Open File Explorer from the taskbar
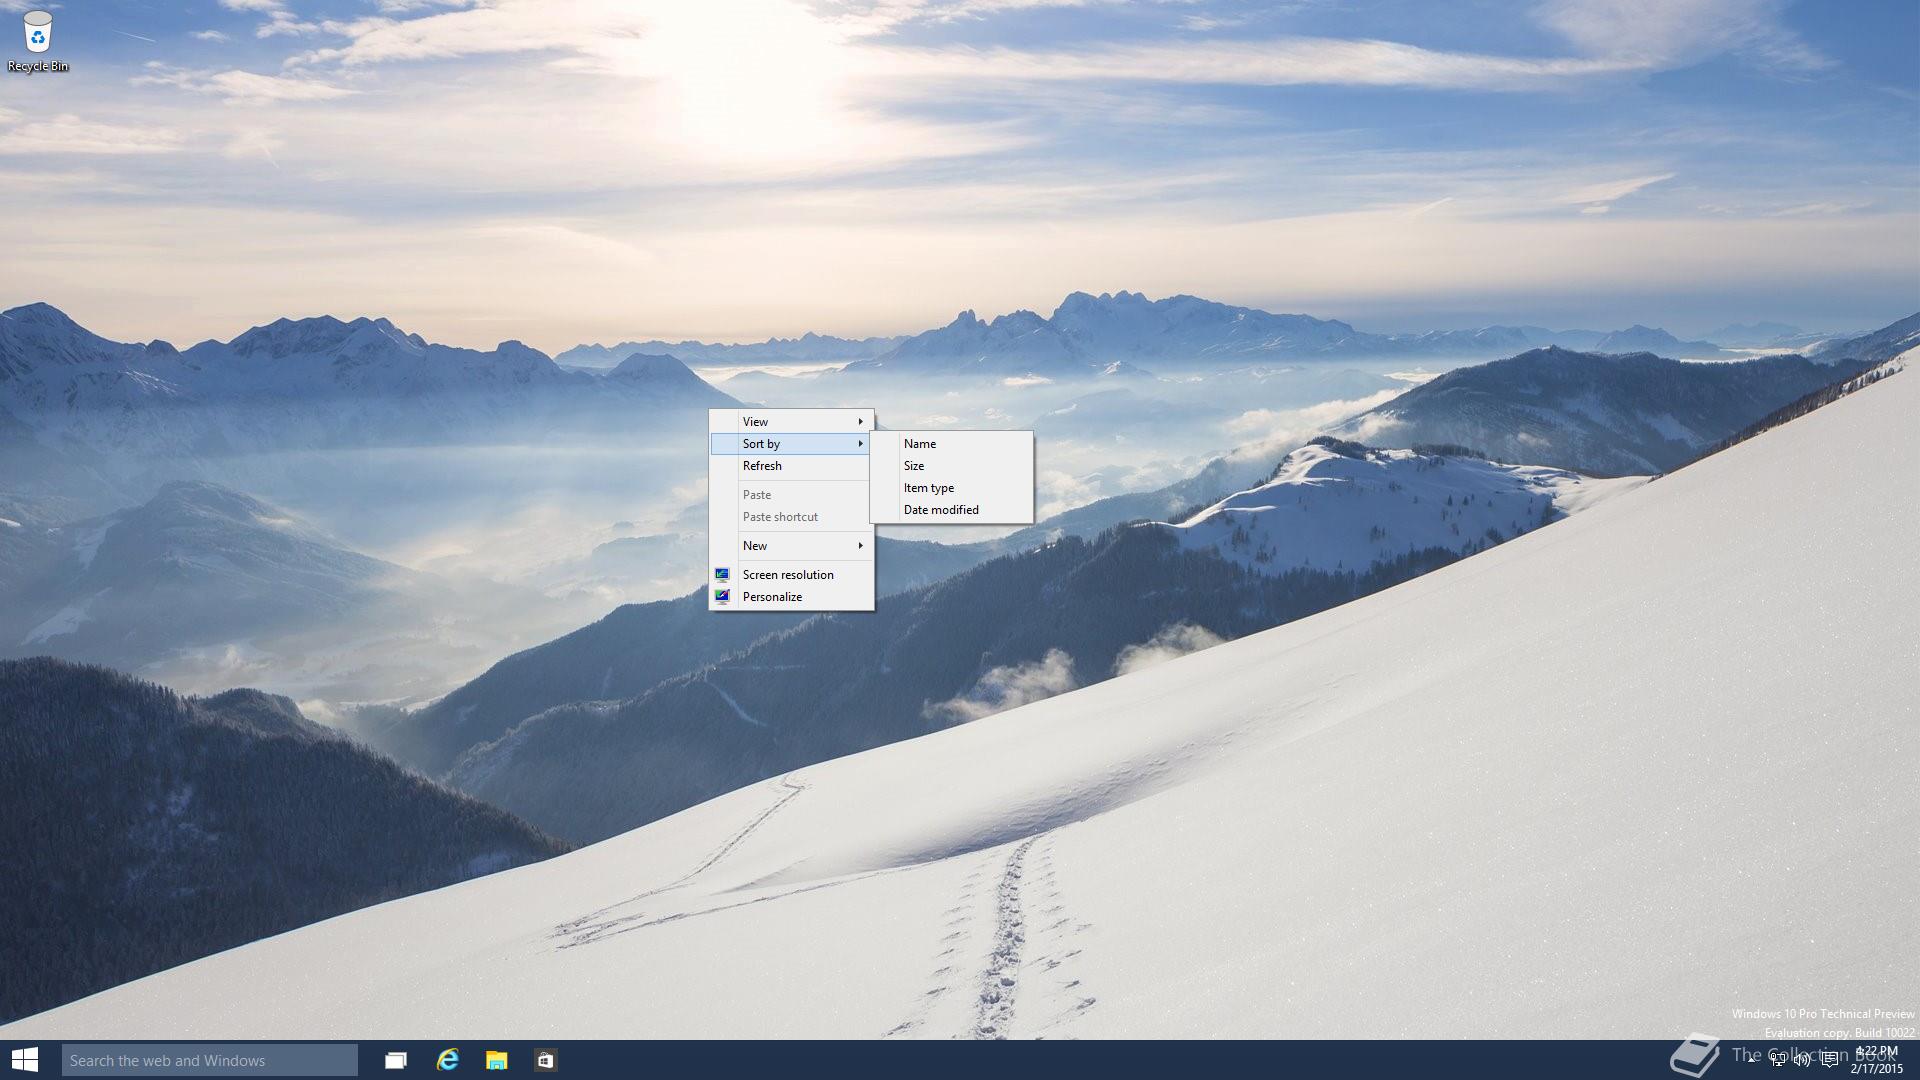 click(x=497, y=1060)
